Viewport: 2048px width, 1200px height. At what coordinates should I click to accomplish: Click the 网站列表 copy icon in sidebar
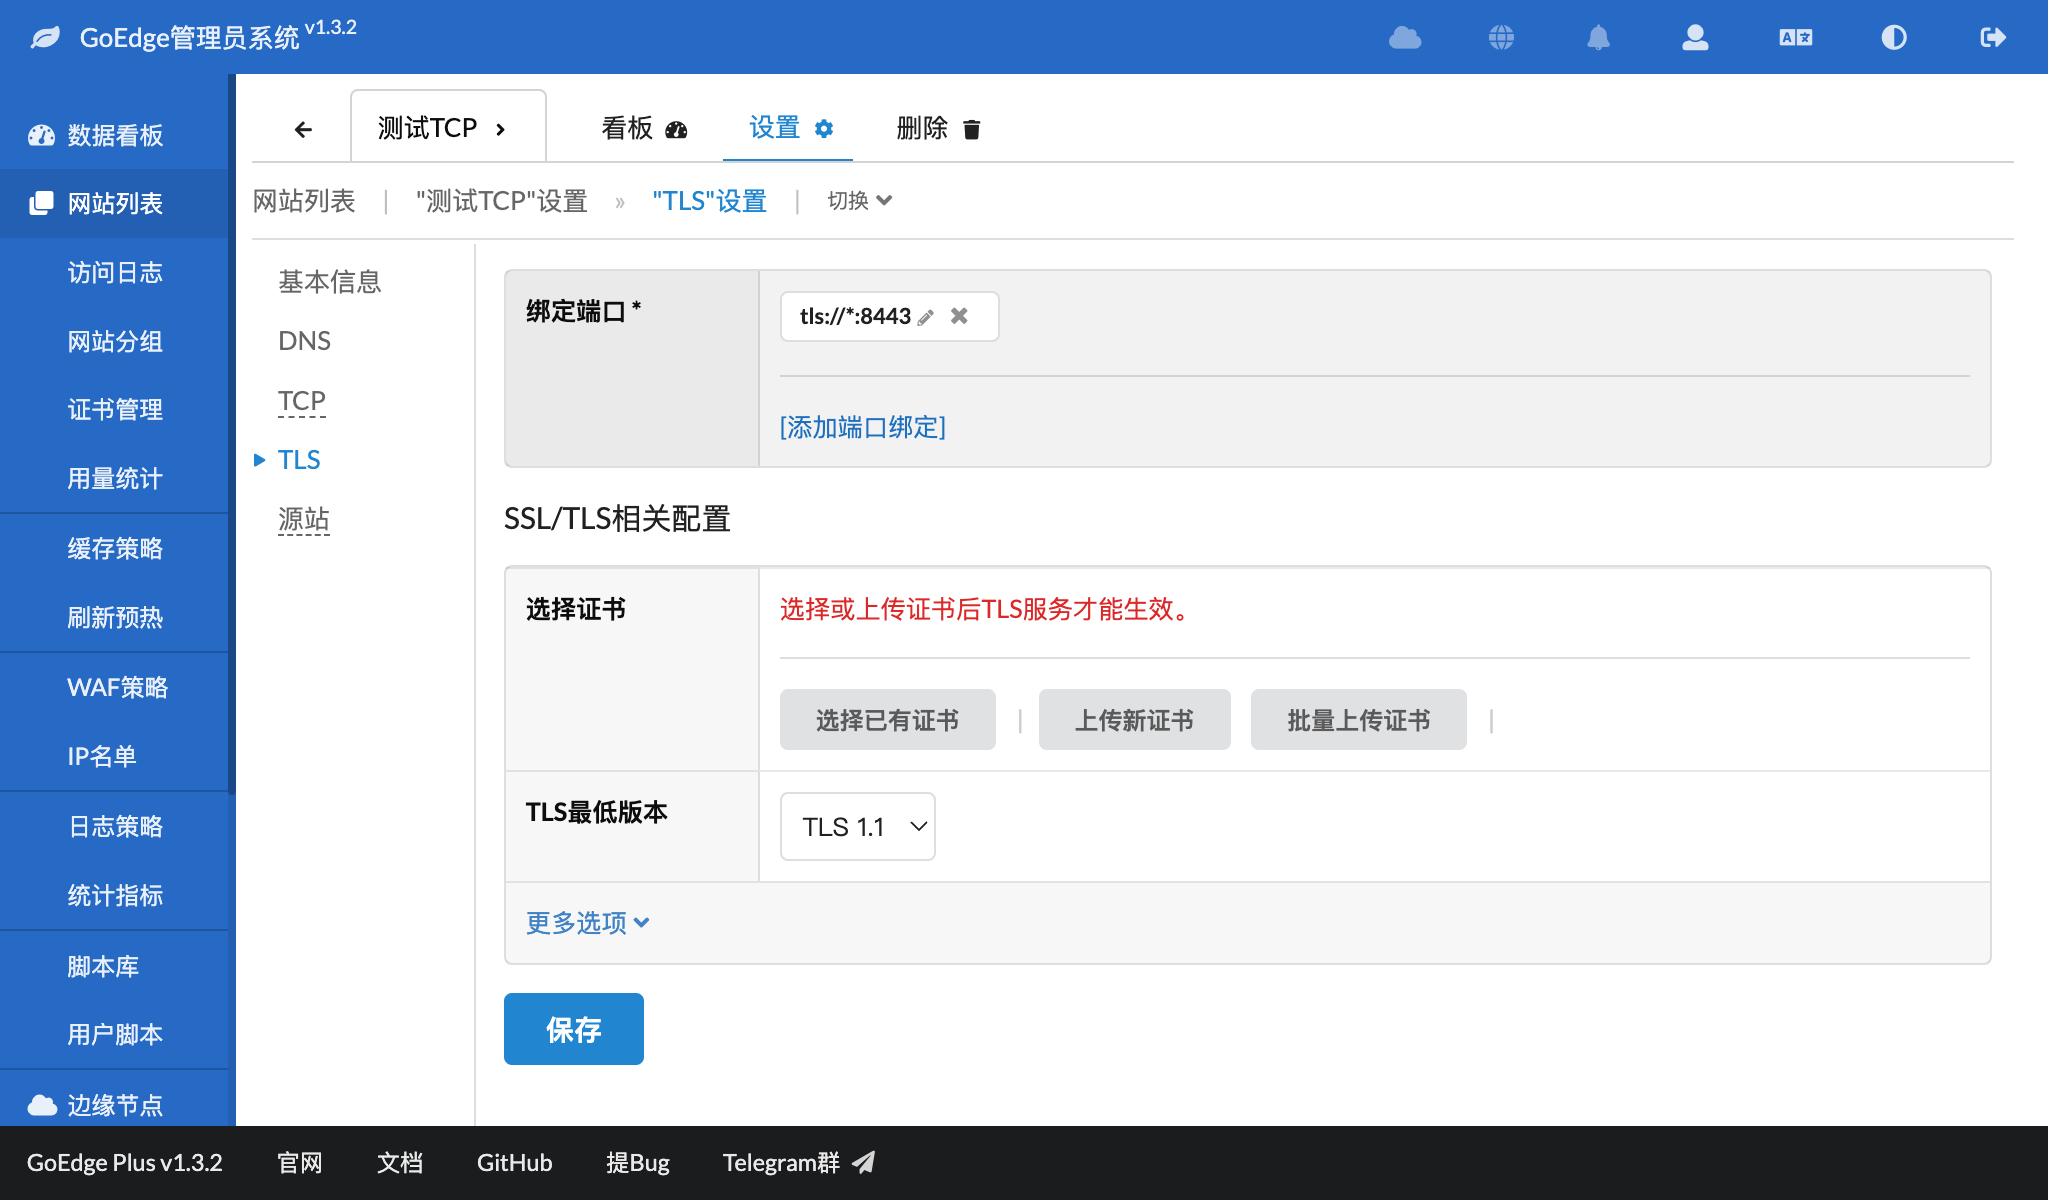(x=41, y=203)
